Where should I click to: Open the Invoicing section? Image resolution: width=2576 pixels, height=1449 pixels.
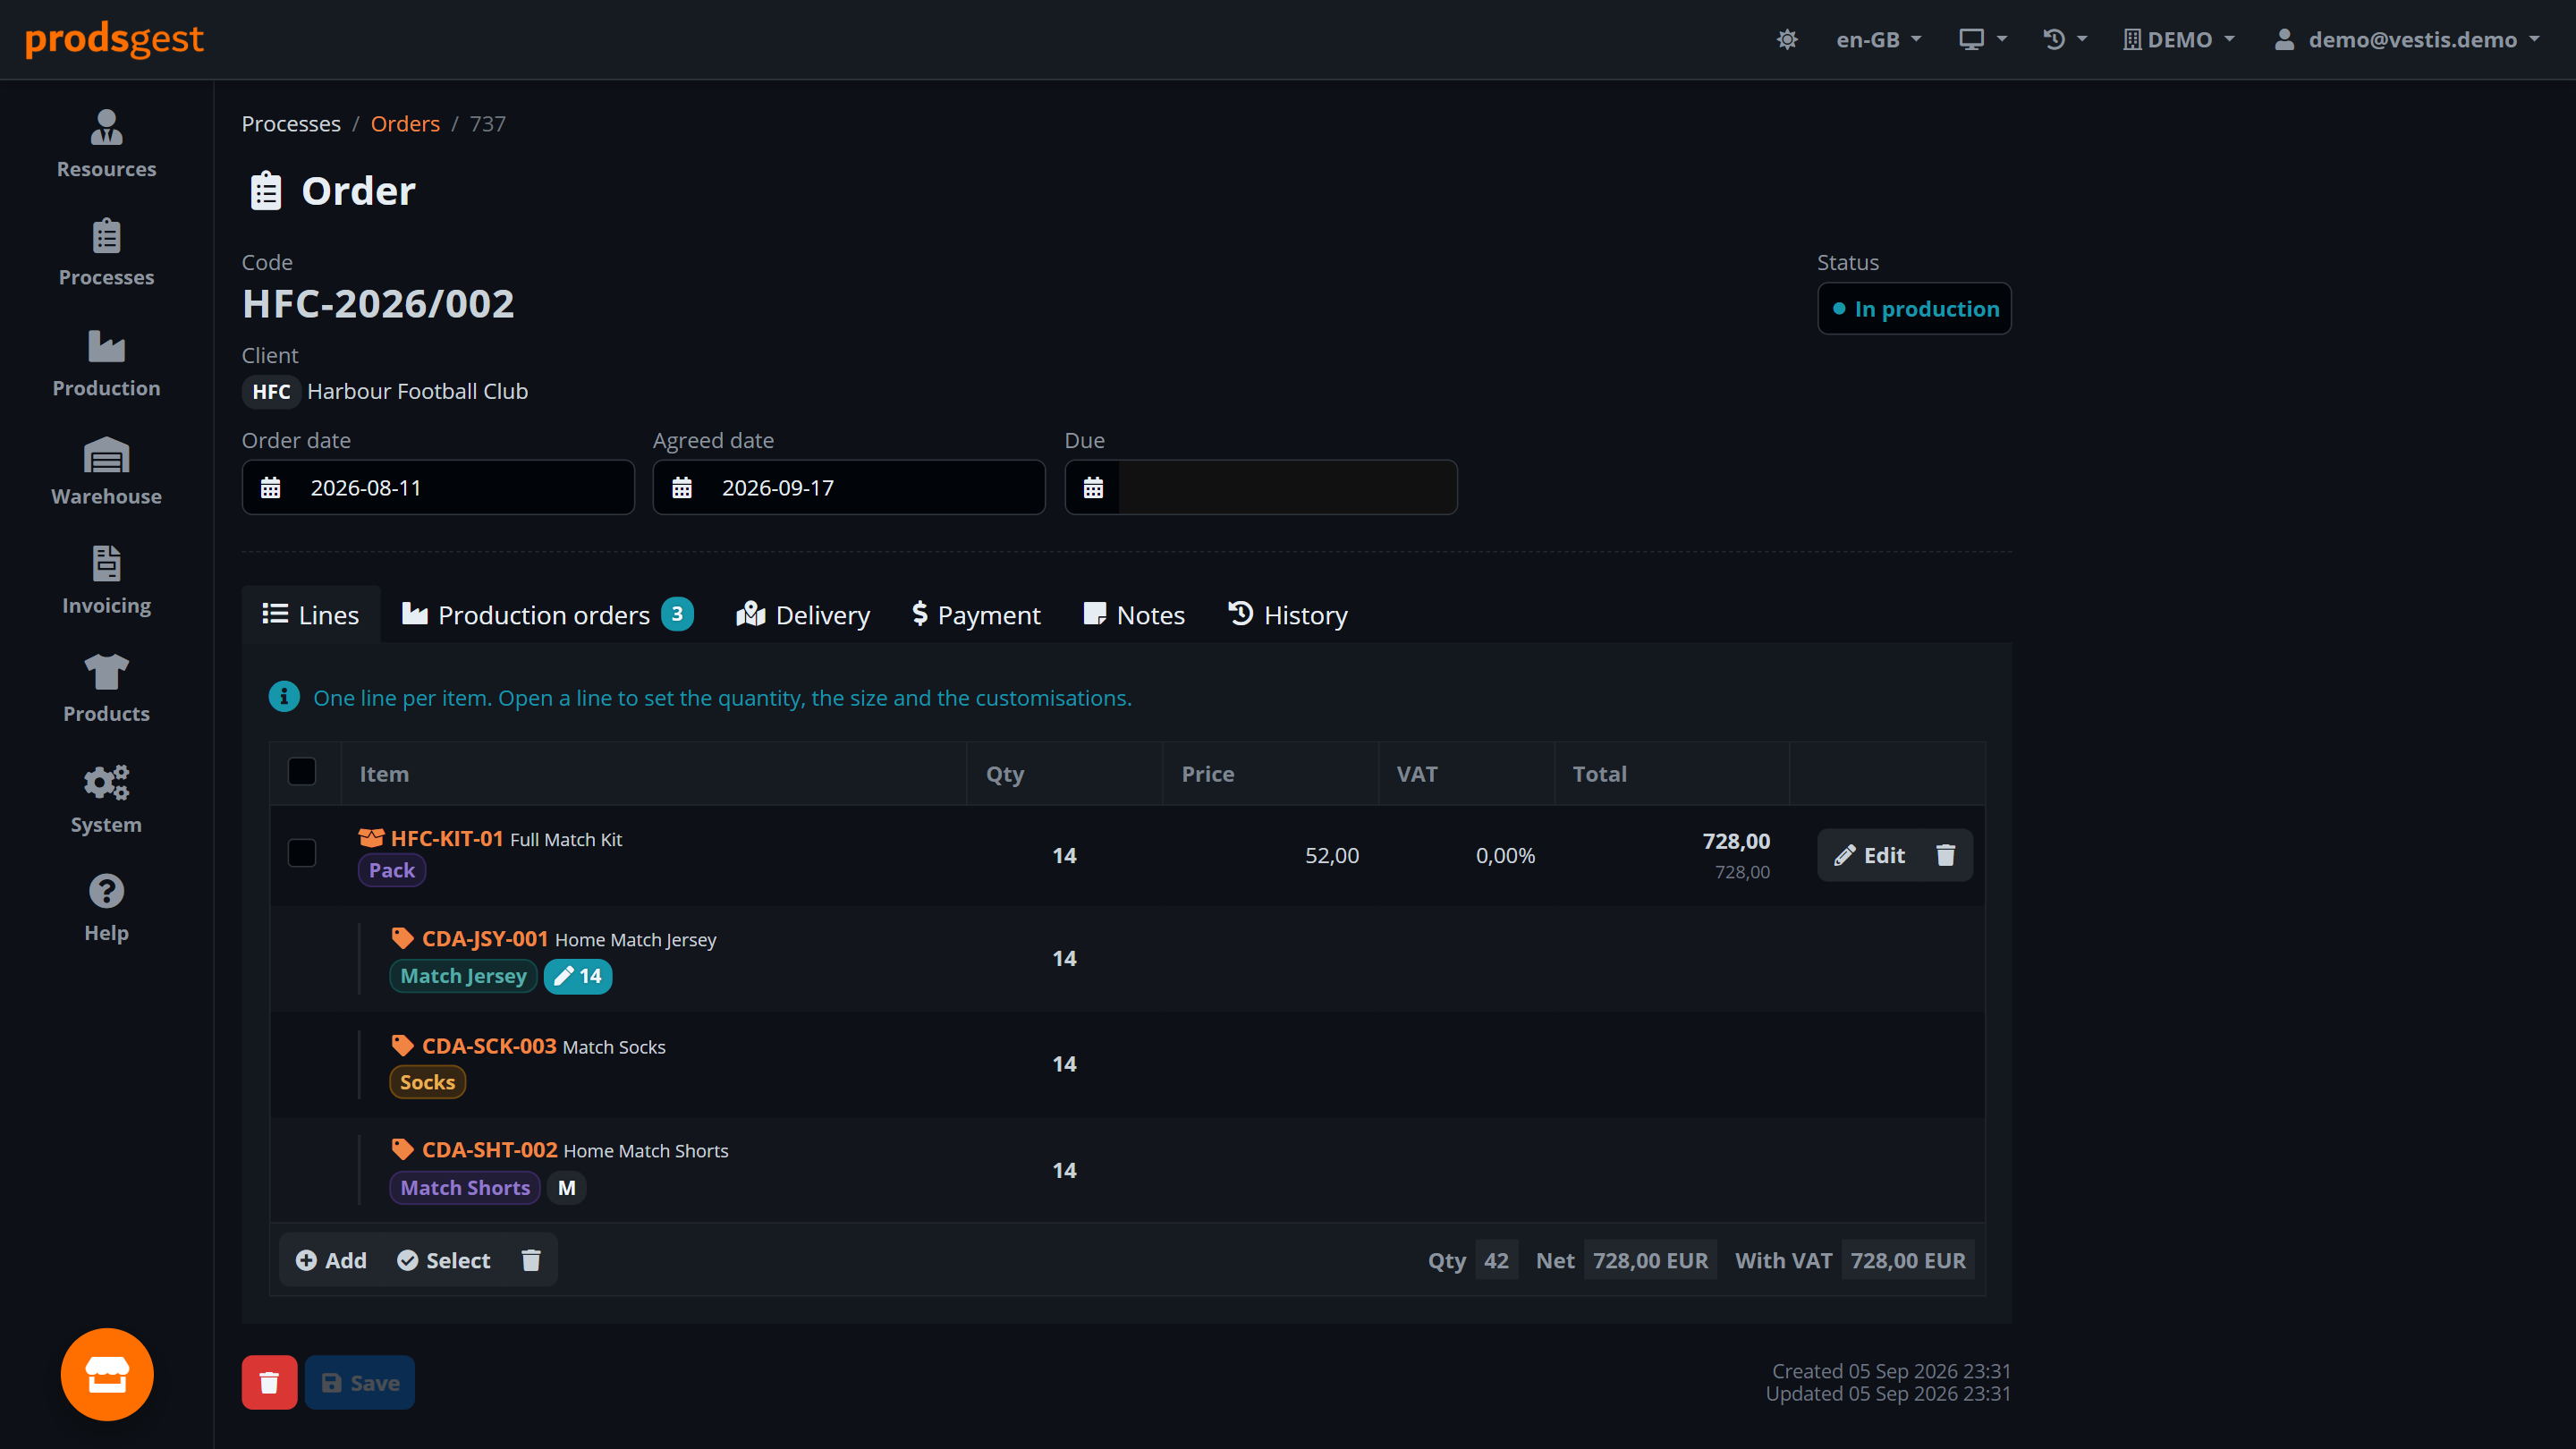tap(106, 580)
